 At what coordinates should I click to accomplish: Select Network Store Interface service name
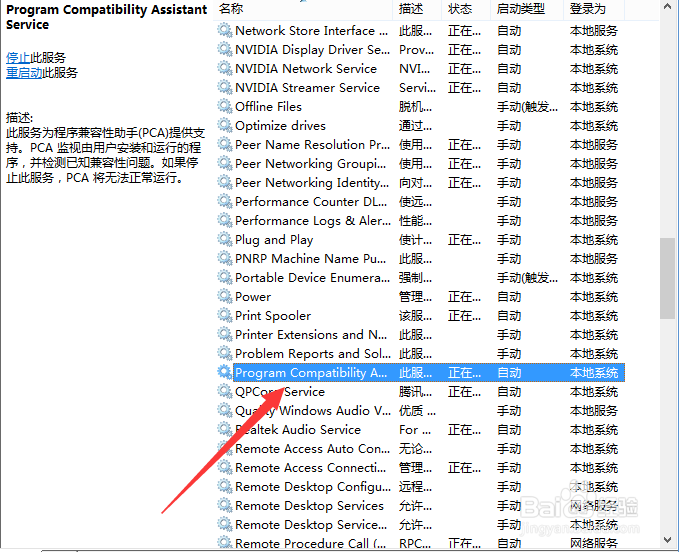click(311, 31)
